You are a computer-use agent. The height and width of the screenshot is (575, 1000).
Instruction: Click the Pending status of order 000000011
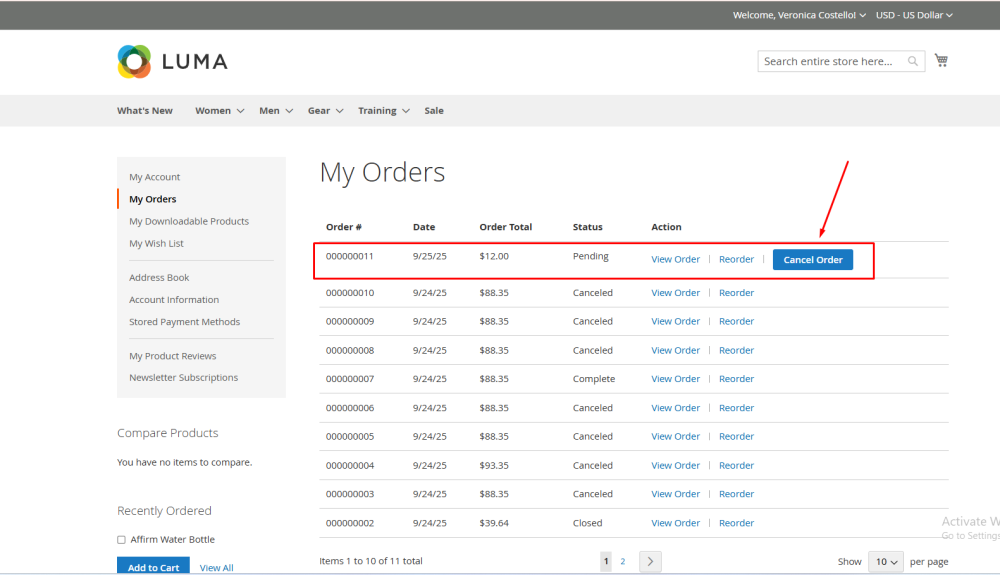coord(591,256)
